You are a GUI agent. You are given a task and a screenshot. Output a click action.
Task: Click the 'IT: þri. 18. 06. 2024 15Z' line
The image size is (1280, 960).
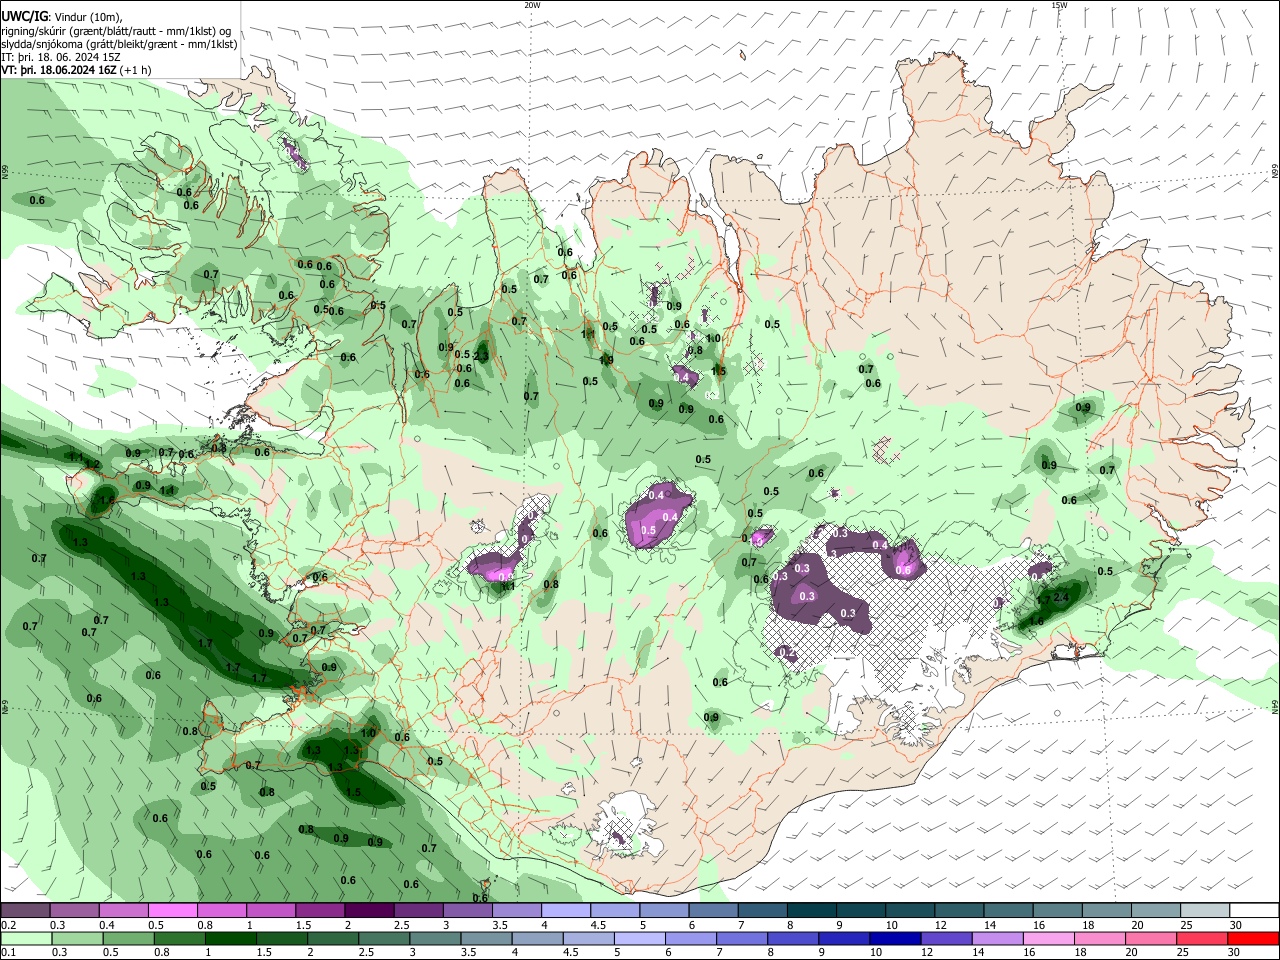coord(60,57)
